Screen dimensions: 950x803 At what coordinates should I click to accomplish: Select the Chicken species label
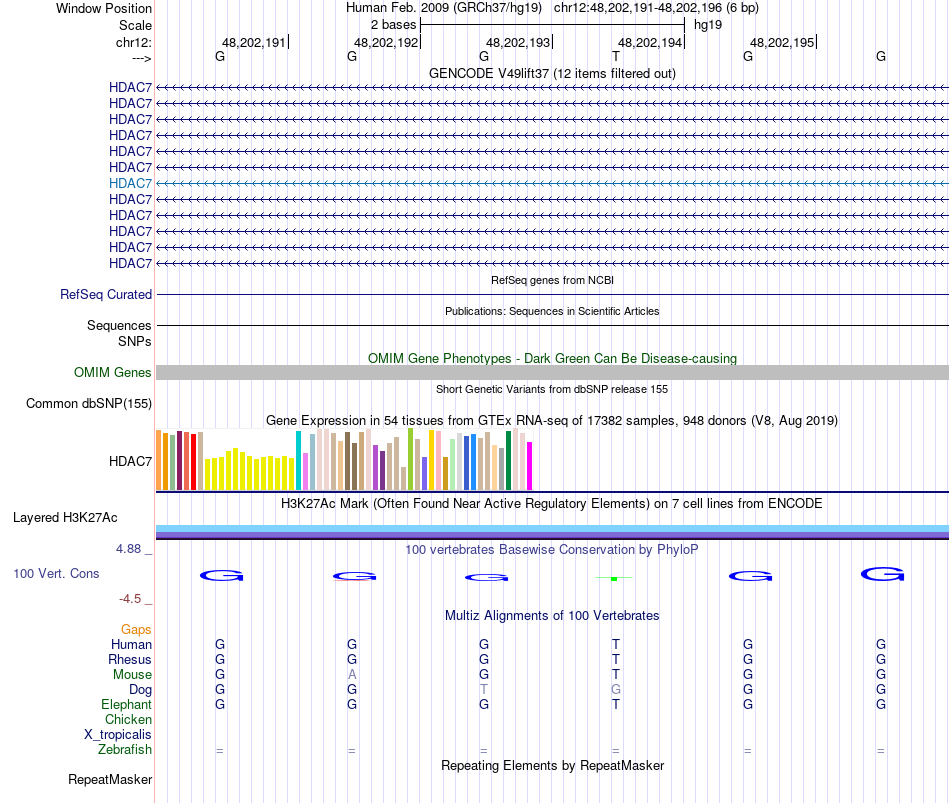tap(128, 719)
